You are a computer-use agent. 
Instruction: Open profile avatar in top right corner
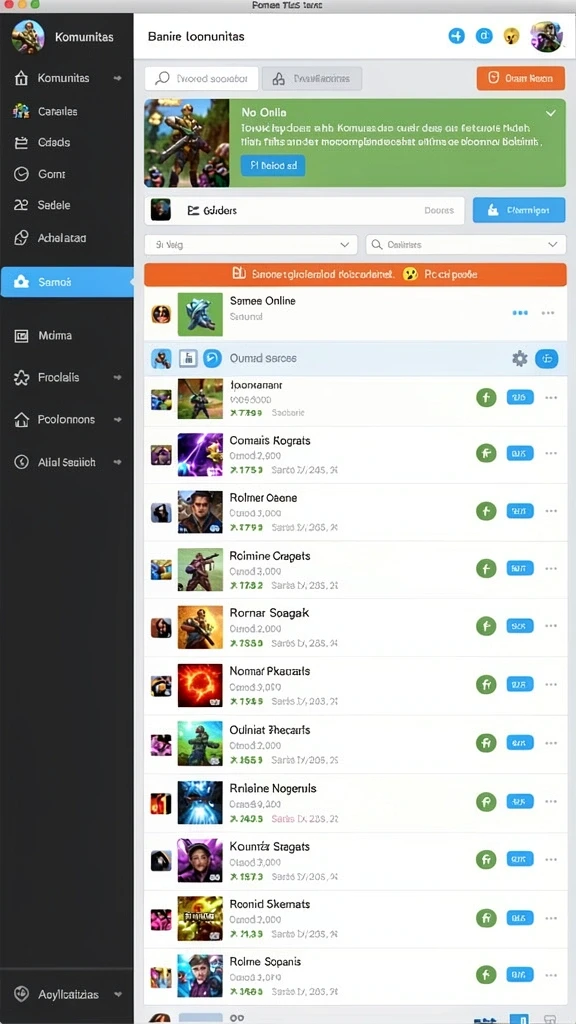(x=546, y=36)
